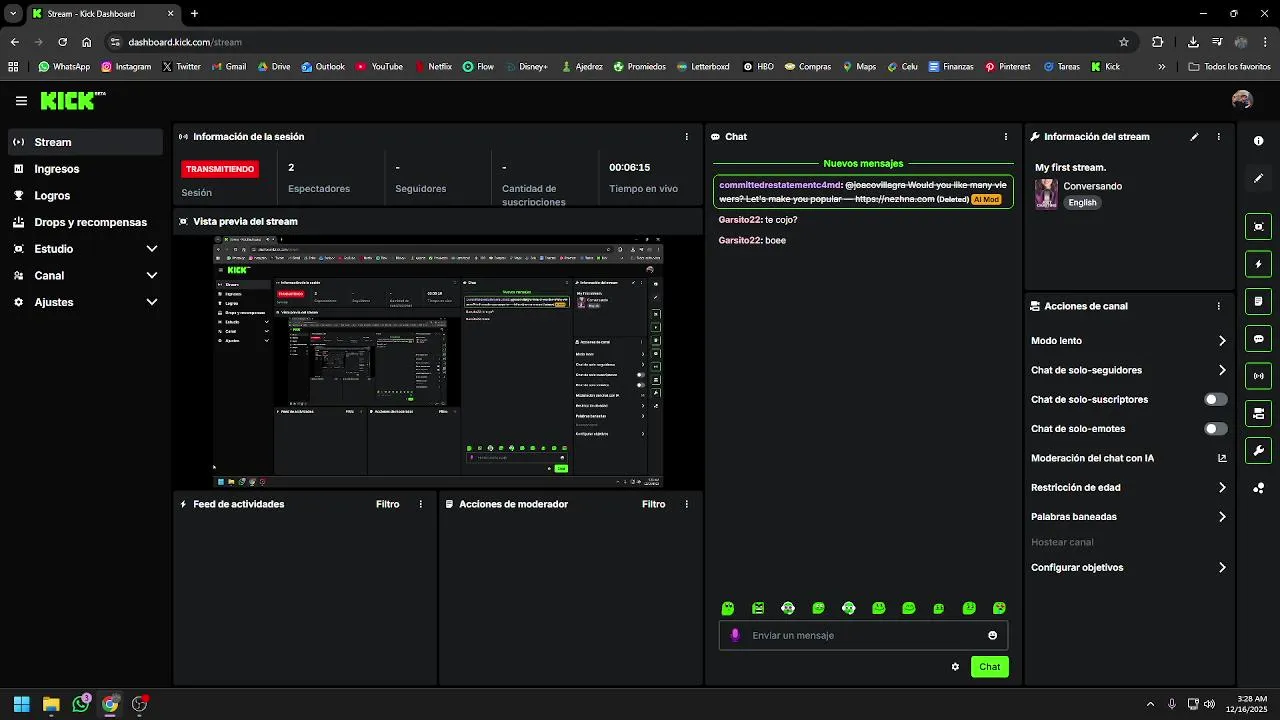Open the user profile avatar
Screen dimensions: 1280x720
click(x=1242, y=100)
